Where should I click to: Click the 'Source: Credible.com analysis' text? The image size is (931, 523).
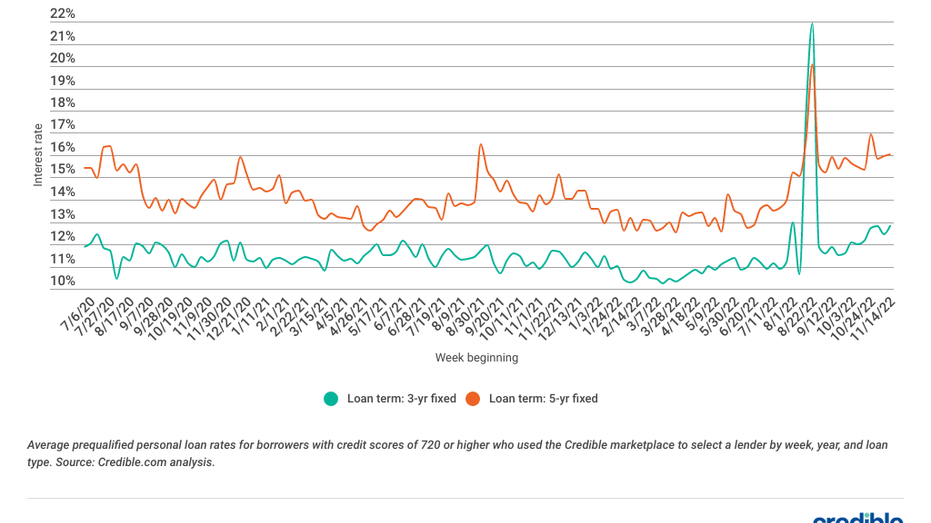135,462
